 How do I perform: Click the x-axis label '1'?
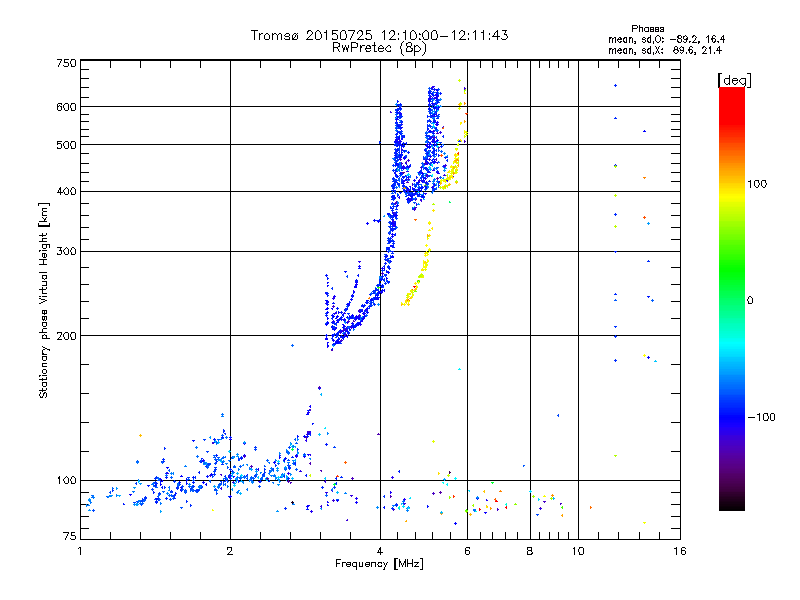coord(80,551)
